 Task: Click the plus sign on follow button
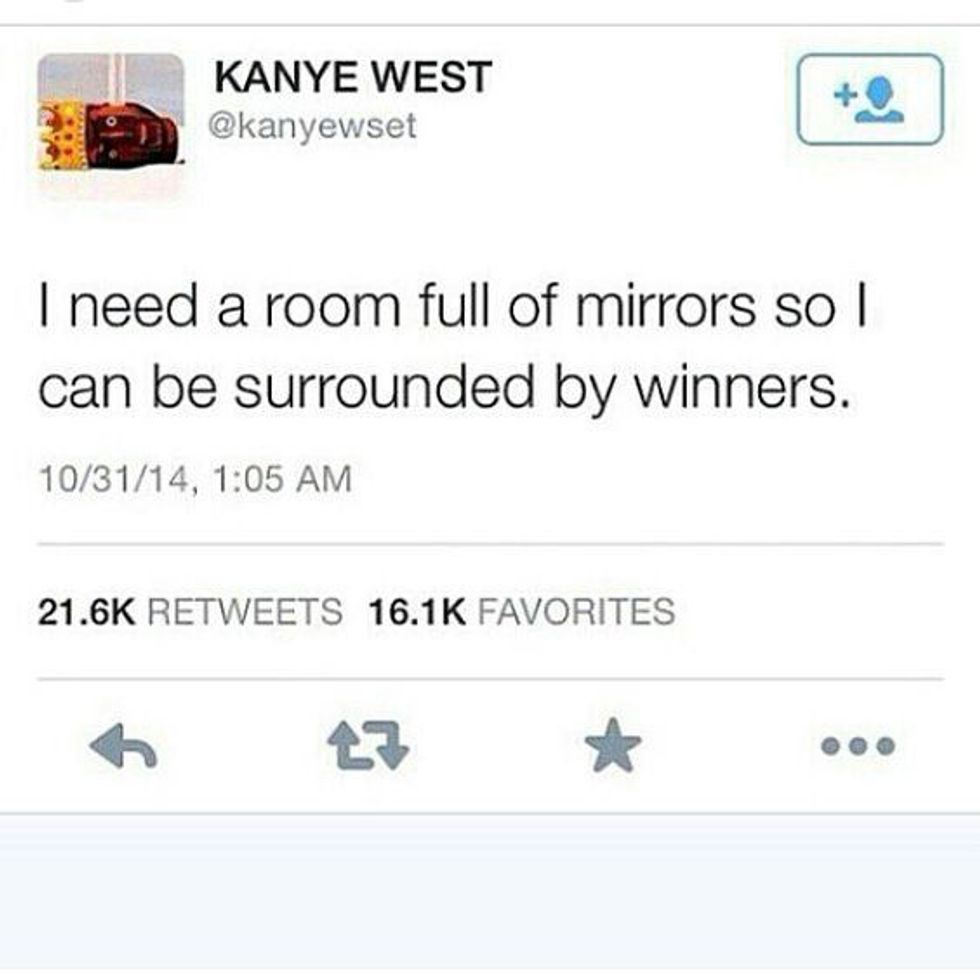point(844,96)
